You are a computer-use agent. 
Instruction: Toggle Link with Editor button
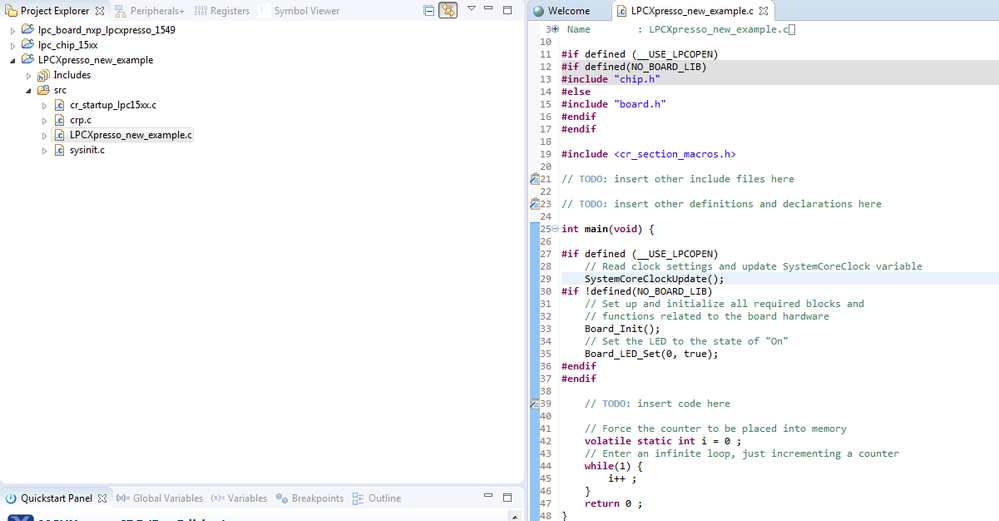point(448,10)
